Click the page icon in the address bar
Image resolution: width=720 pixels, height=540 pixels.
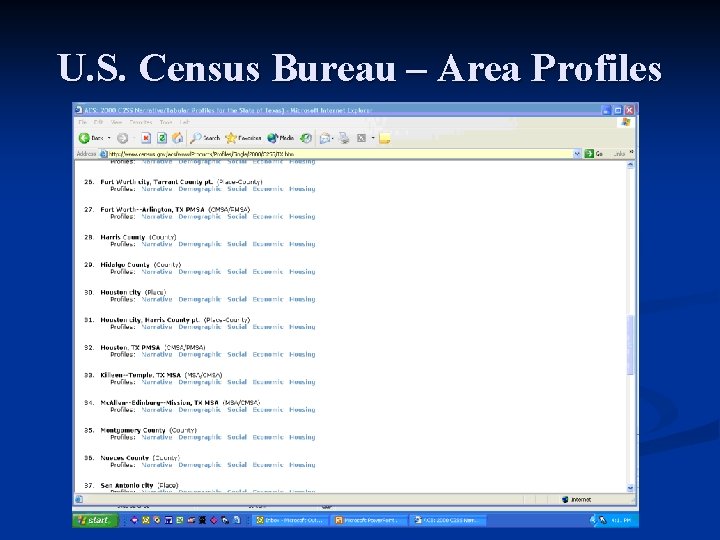pyautogui.click(x=104, y=154)
